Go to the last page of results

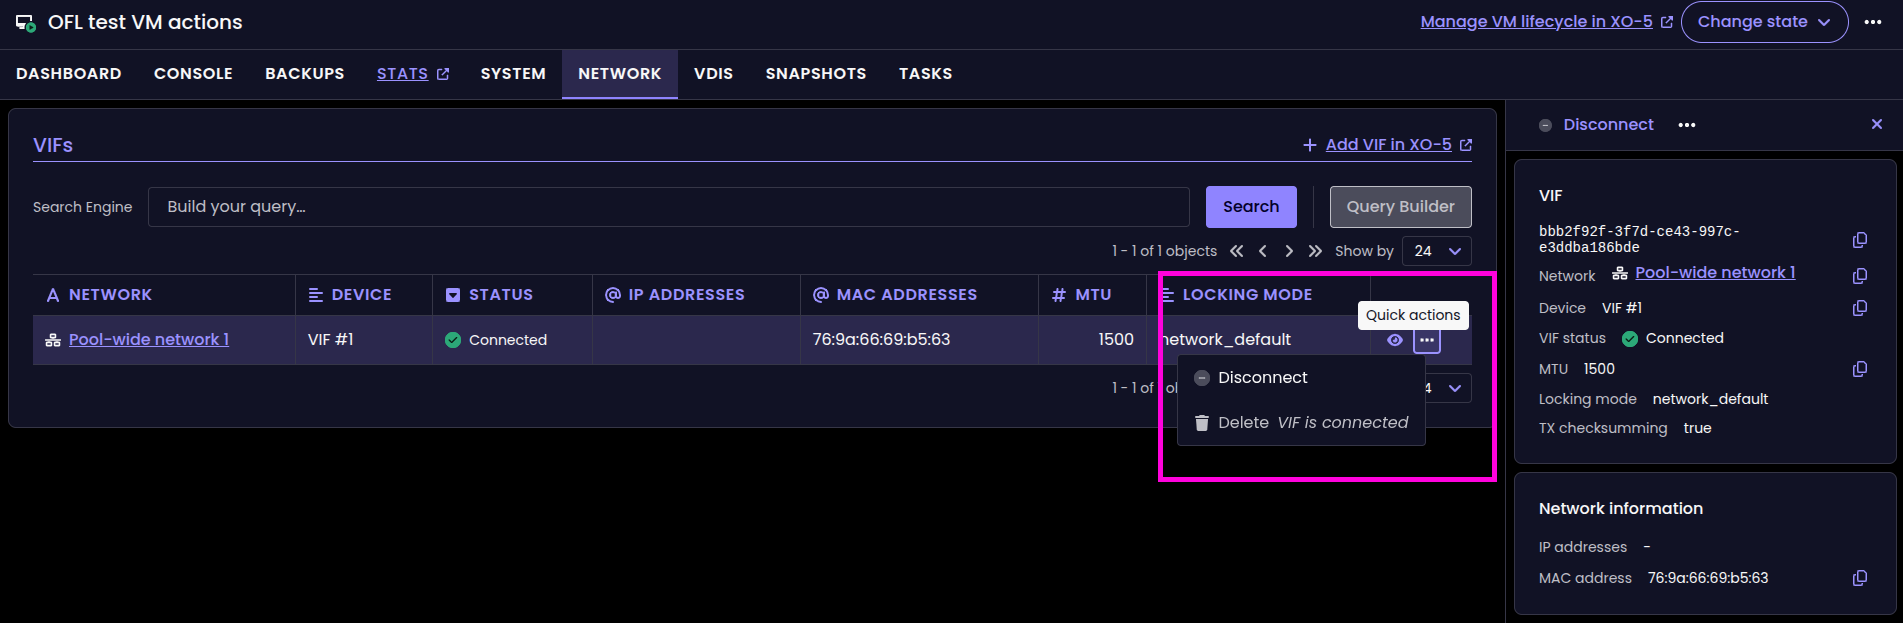tap(1315, 251)
